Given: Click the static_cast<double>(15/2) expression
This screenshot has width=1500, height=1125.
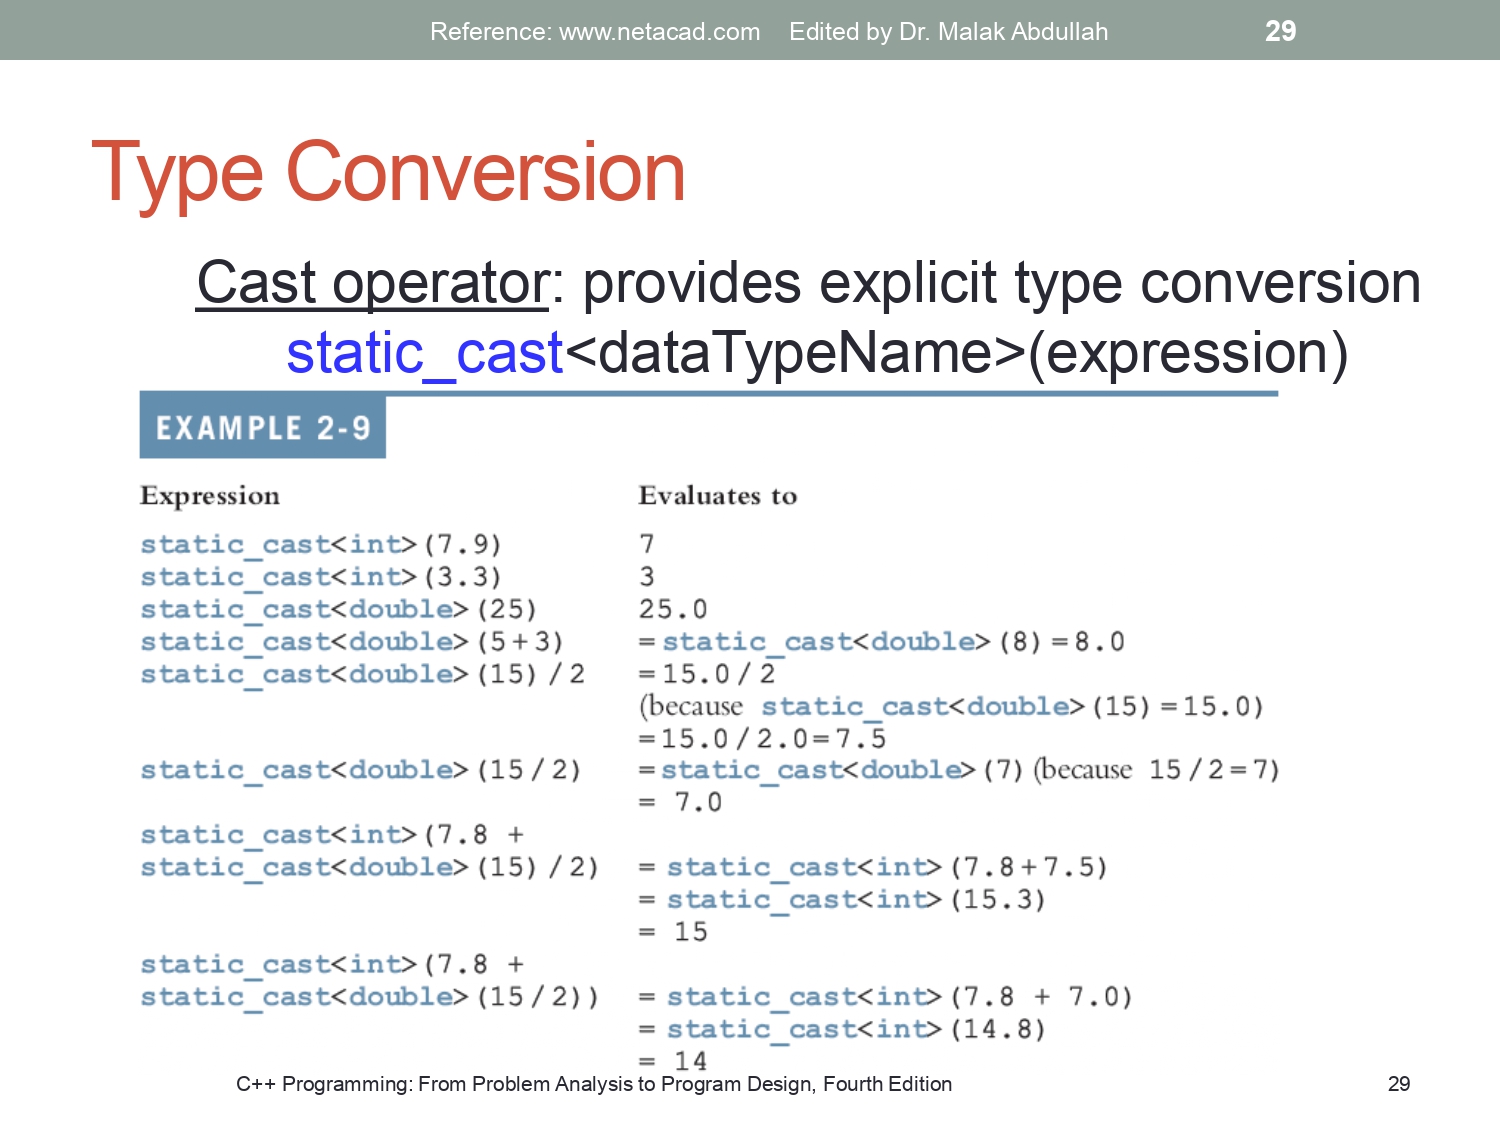Looking at the screenshot, I should (360, 770).
